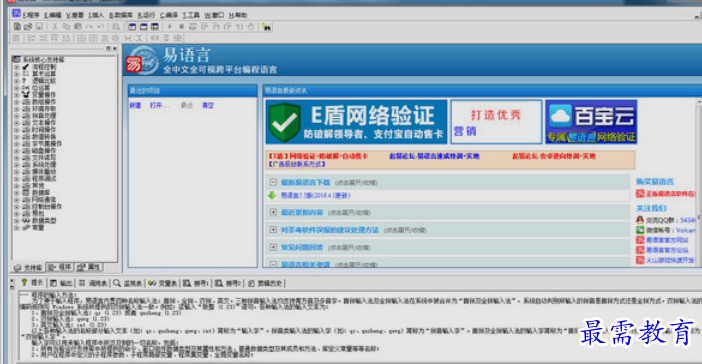Click the green download arrow icon
Screen dimensions: 702x364
point(272,195)
